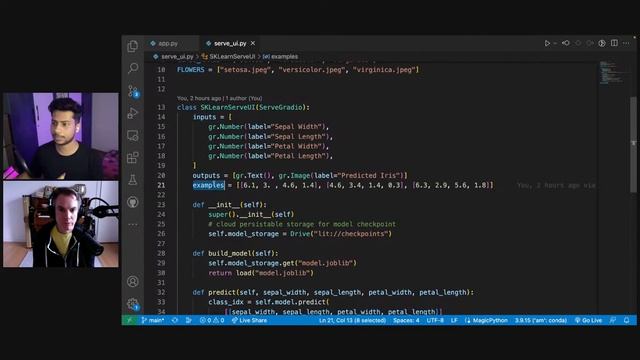Click the bottom webcam video thumbnail

click(61, 224)
